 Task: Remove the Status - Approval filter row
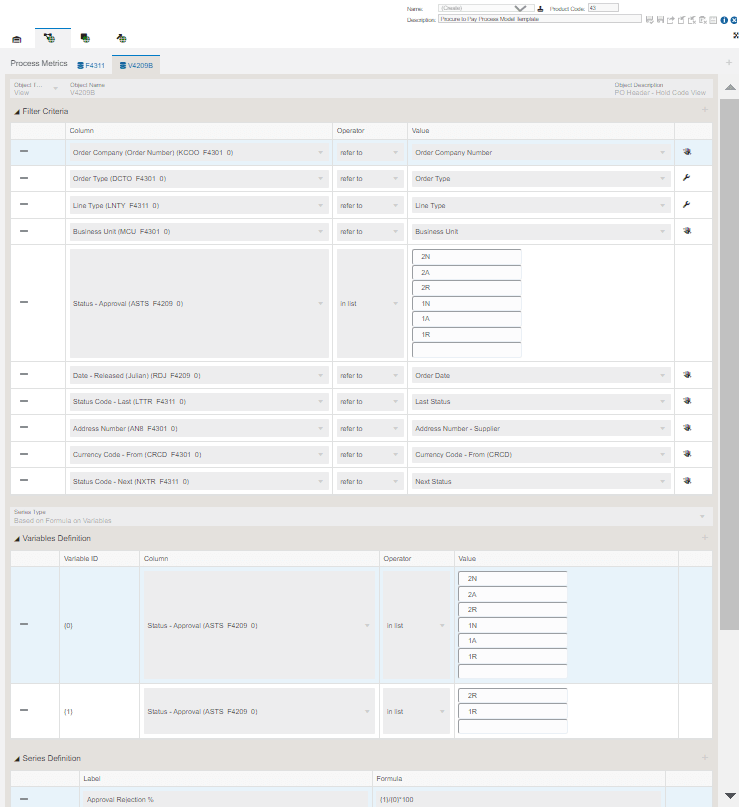(24, 302)
